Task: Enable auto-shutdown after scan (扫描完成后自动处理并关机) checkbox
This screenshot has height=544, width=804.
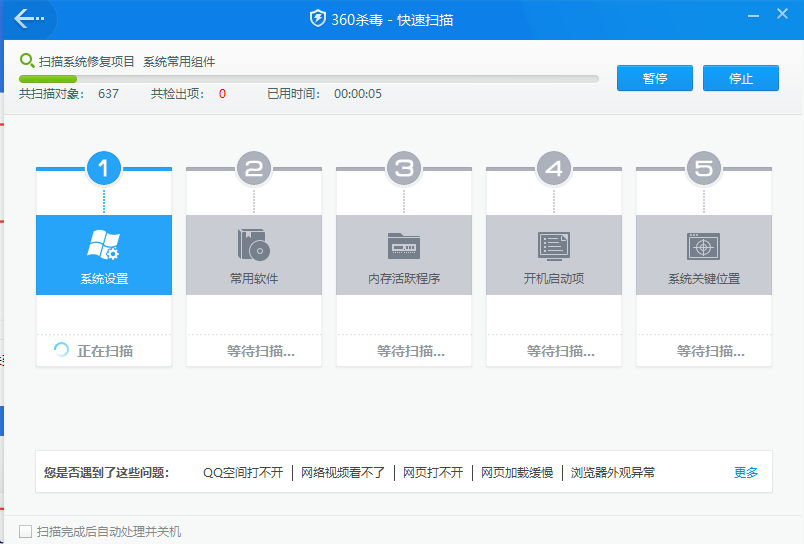Action: tap(26, 531)
